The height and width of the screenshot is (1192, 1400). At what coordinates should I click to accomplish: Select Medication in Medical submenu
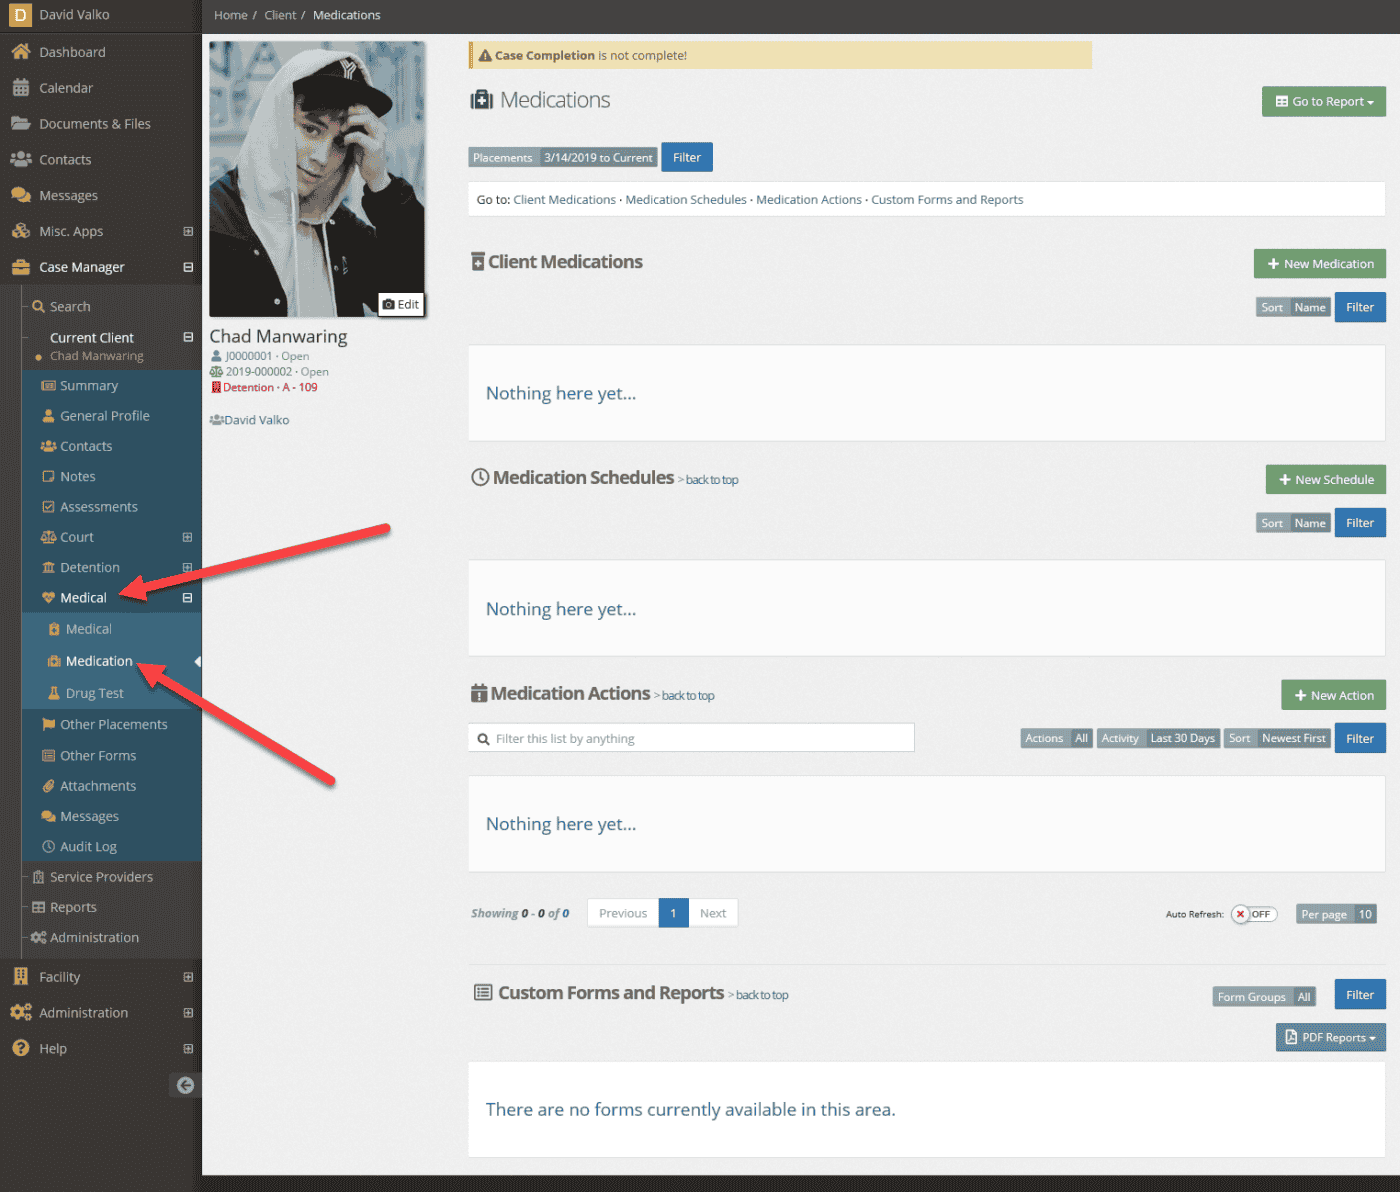pos(99,661)
